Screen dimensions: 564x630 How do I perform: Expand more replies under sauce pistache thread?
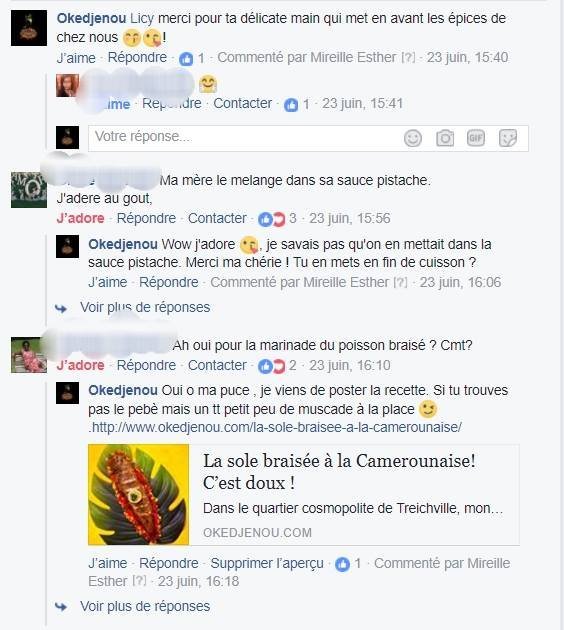(x=145, y=307)
